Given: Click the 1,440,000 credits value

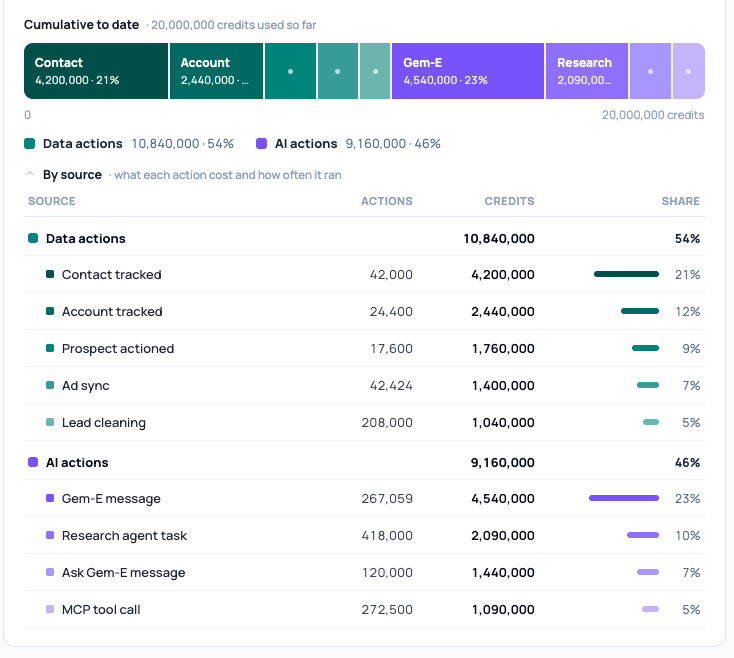Looking at the screenshot, I should (503, 572).
